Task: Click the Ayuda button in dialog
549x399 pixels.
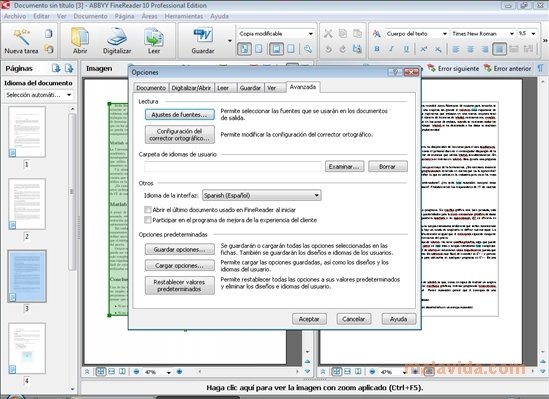Action: click(x=398, y=319)
